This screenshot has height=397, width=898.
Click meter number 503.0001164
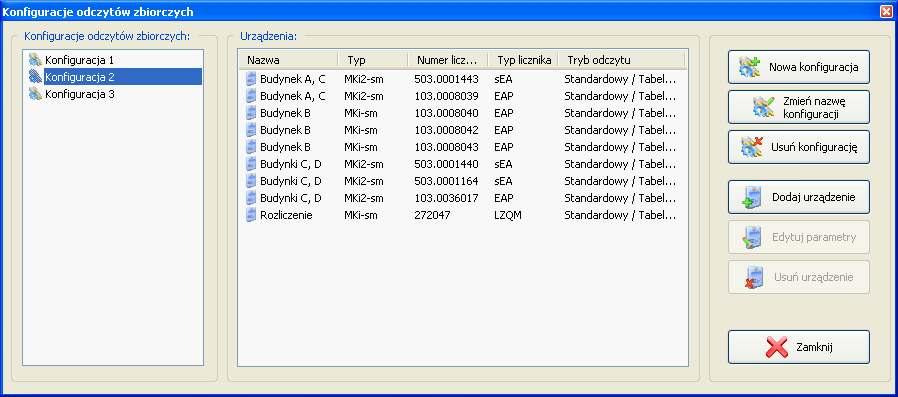(446, 181)
